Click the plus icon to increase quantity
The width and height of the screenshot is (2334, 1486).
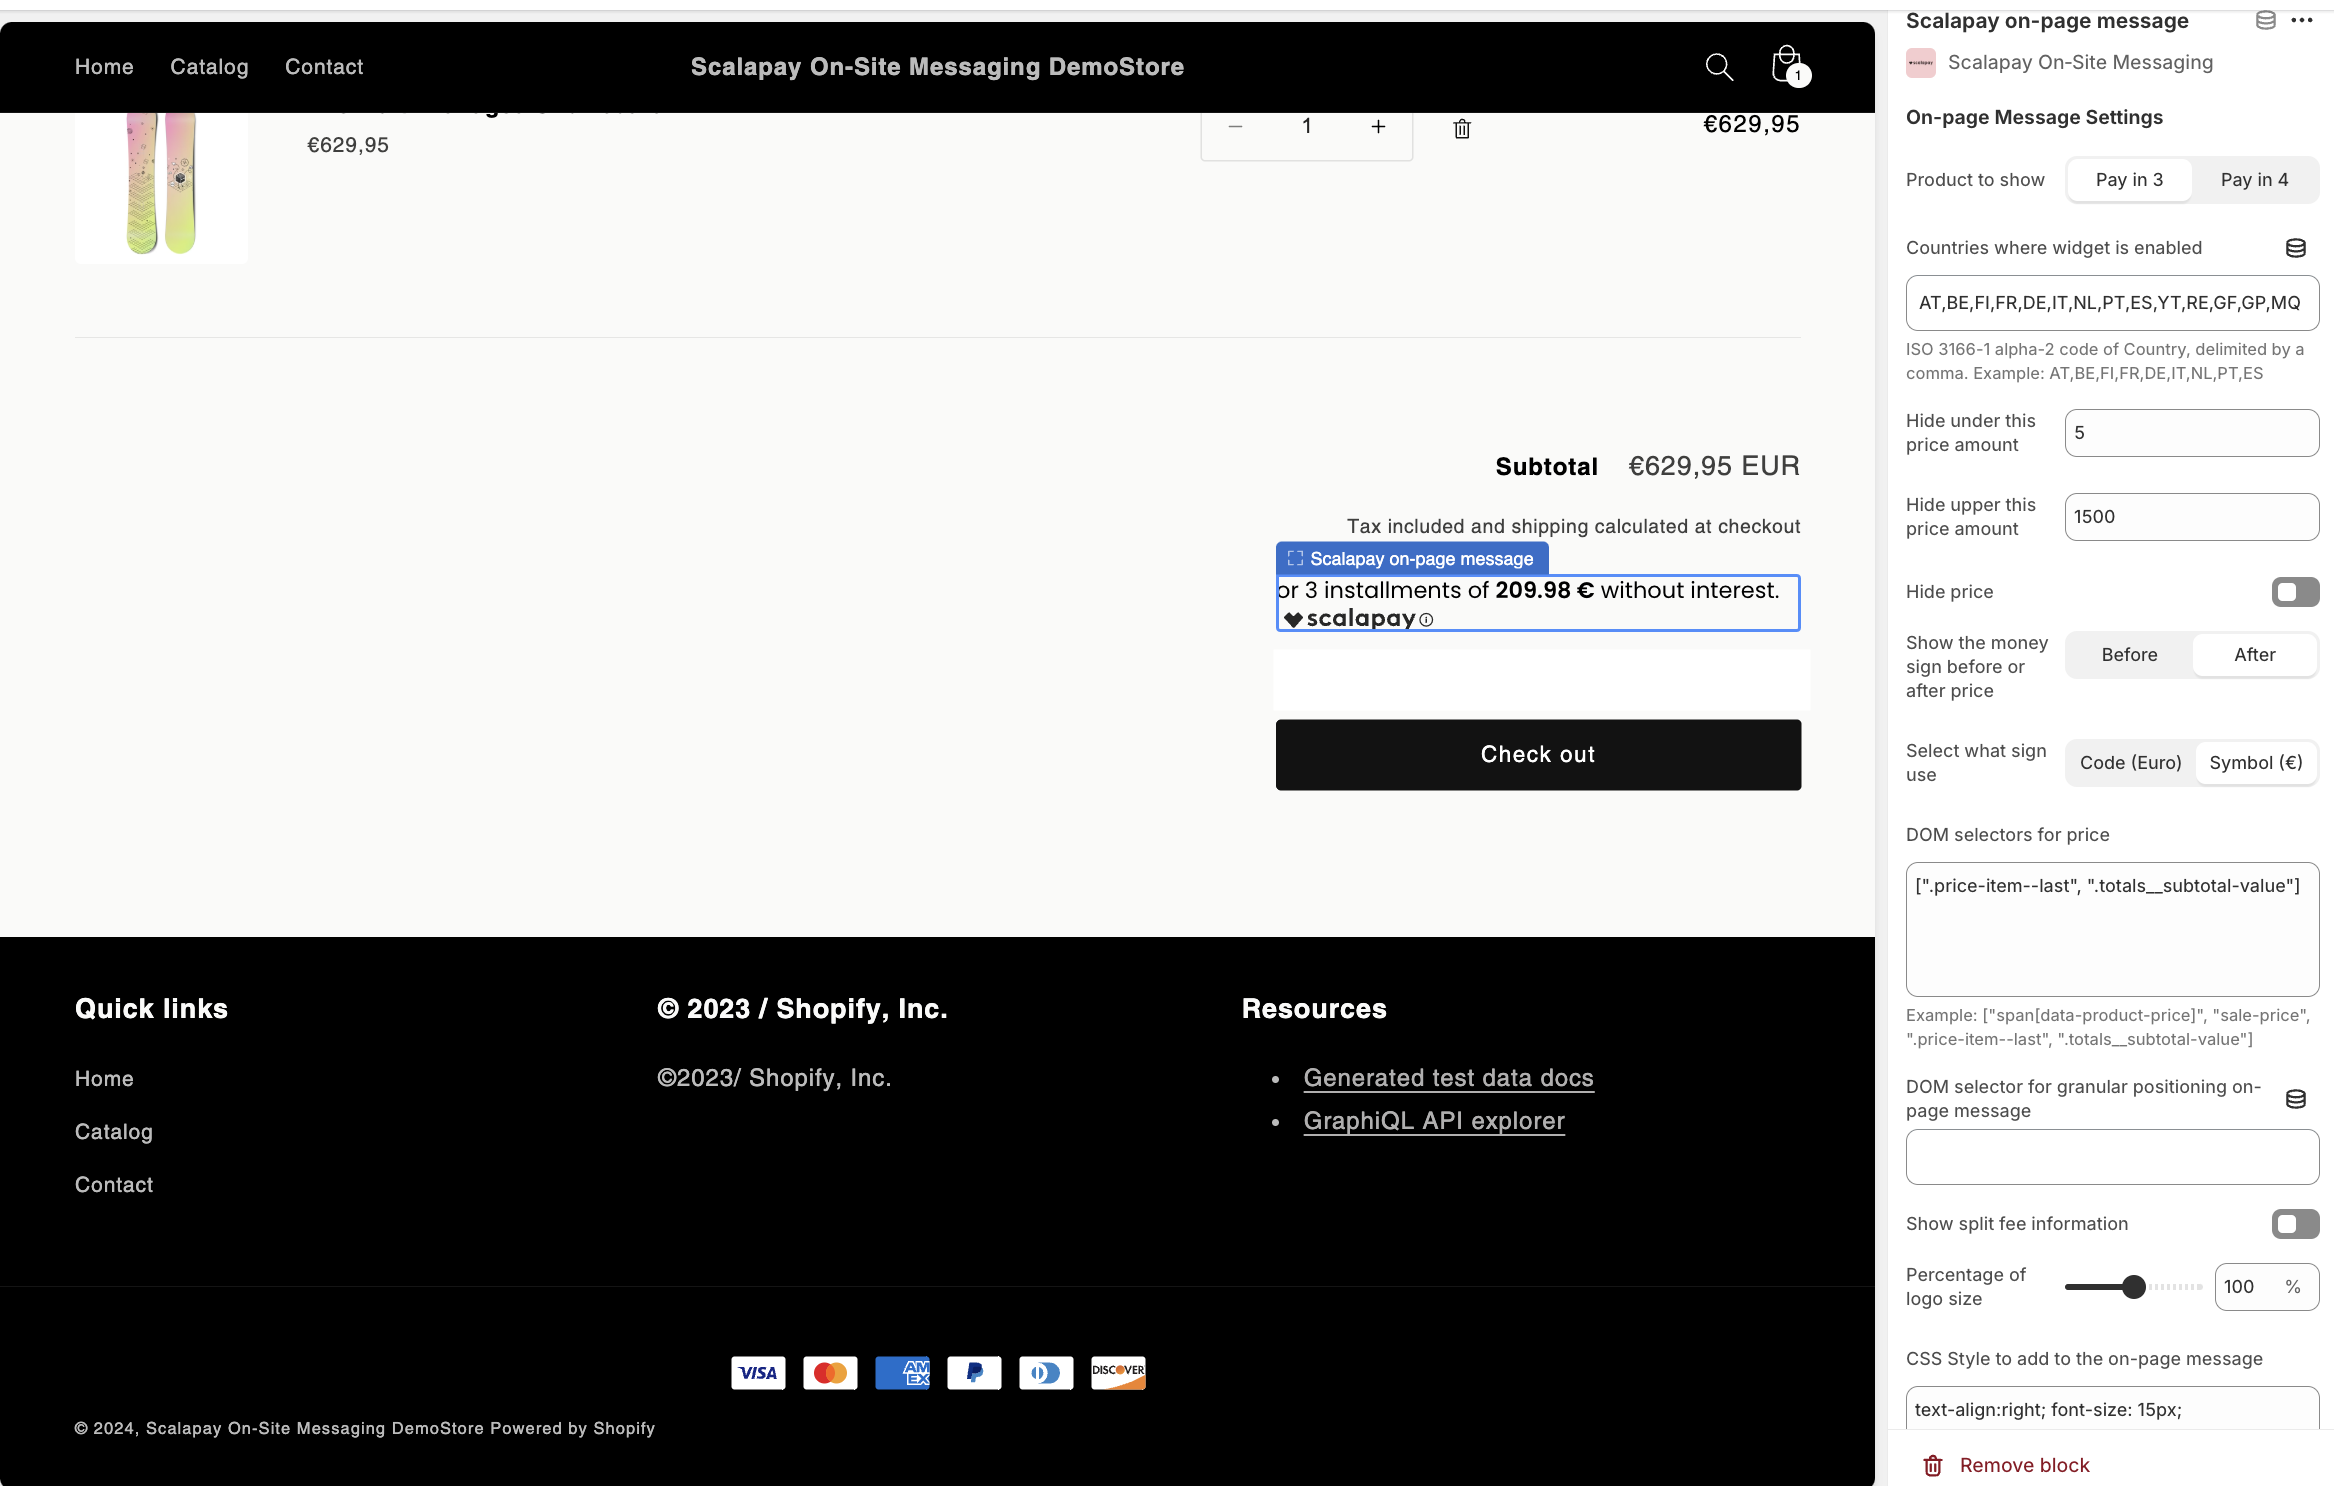pos(1377,127)
